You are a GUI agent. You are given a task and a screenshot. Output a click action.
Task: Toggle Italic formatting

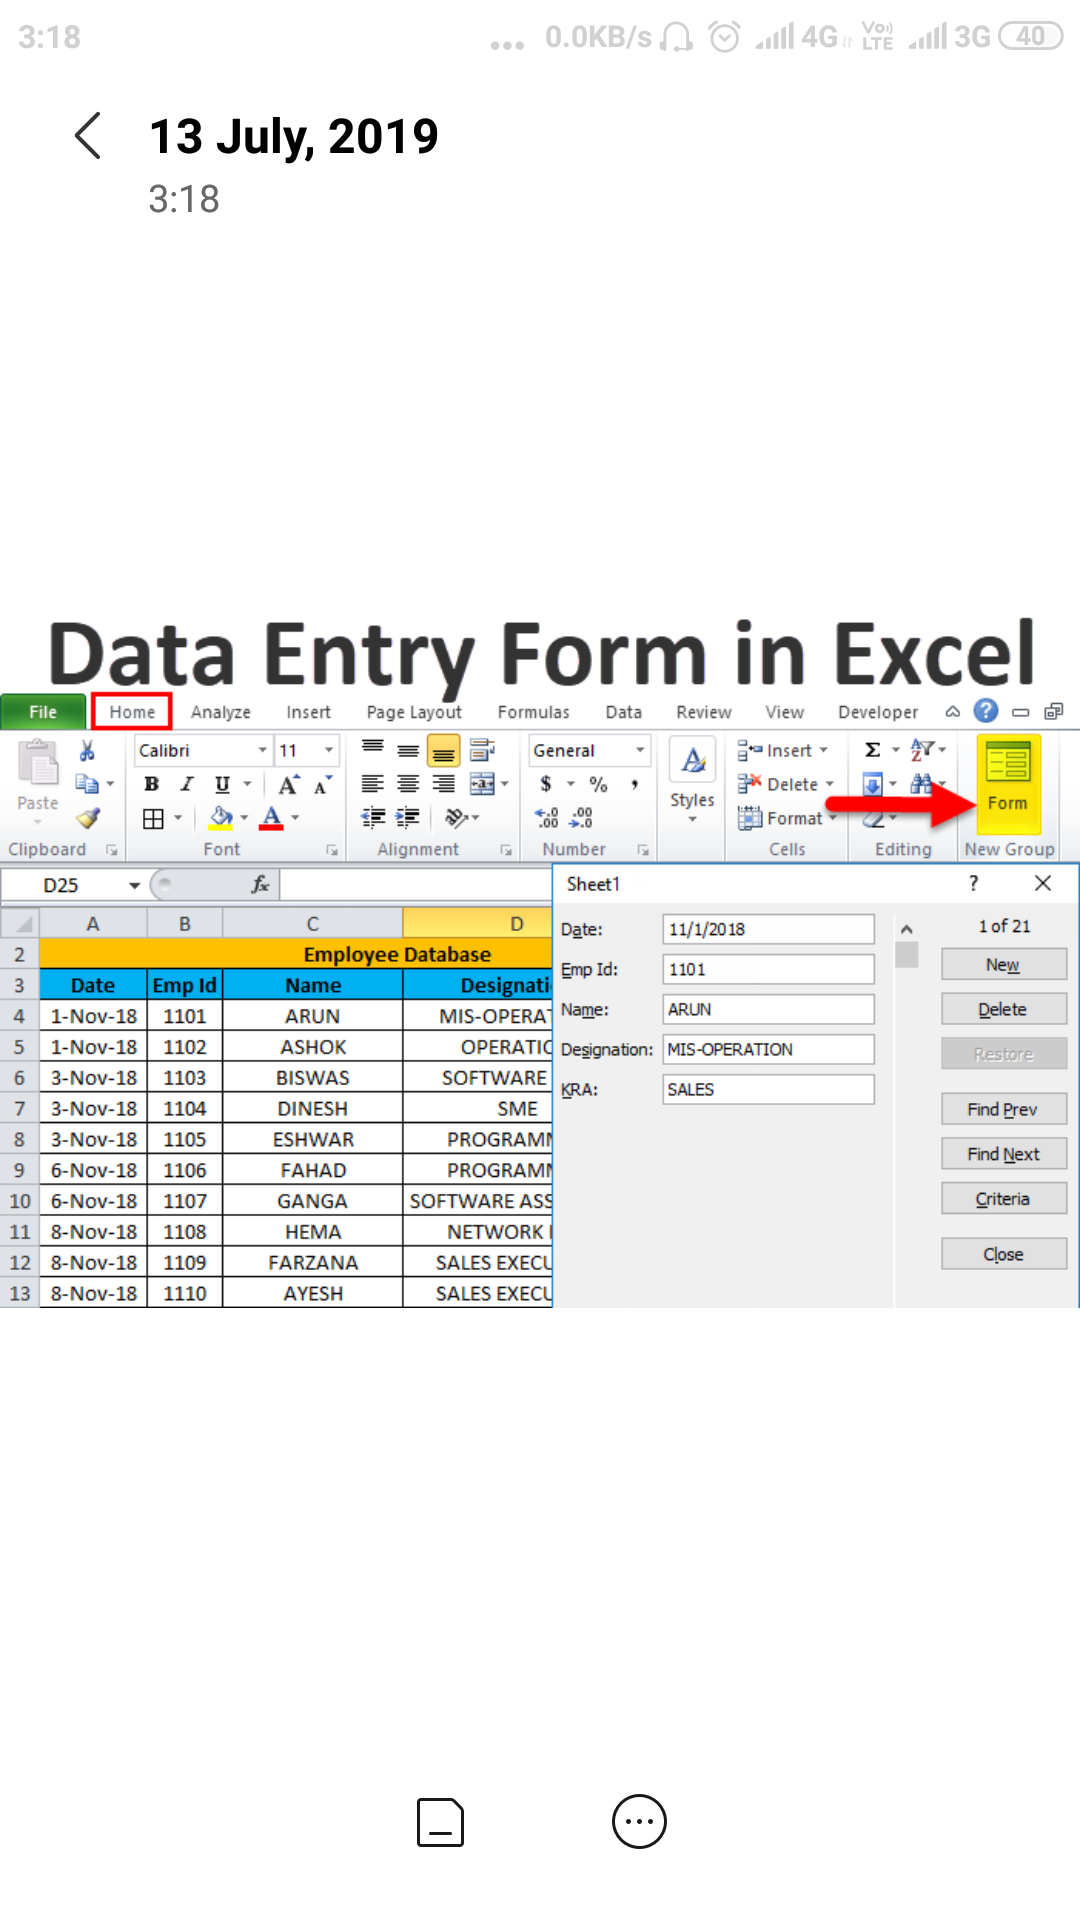(186, 784)
